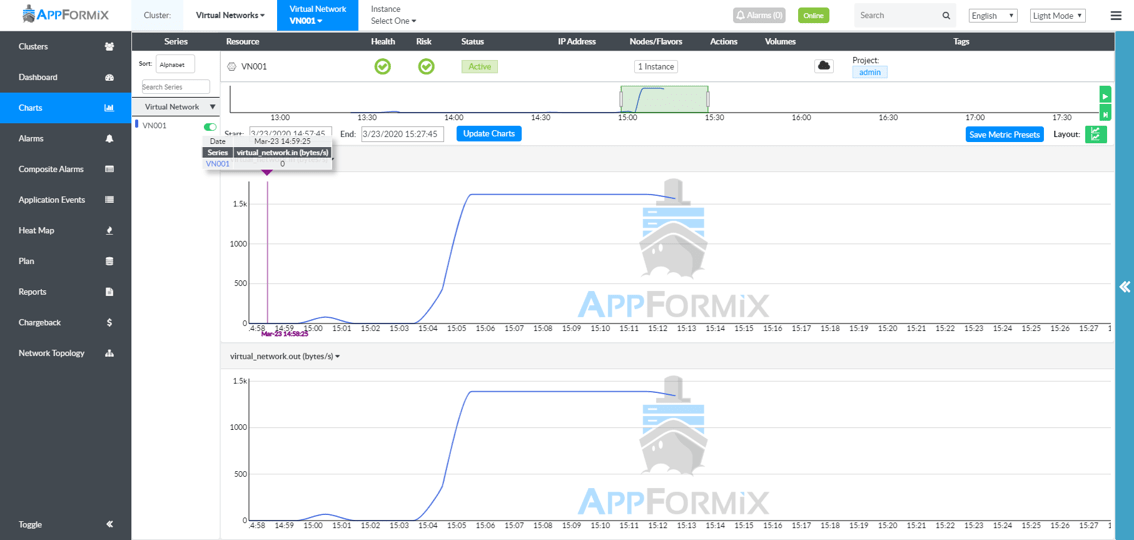Click the VN001 link in the tooltip
This screenshot has width=1134, height=540.
click(x=218, y=164)
